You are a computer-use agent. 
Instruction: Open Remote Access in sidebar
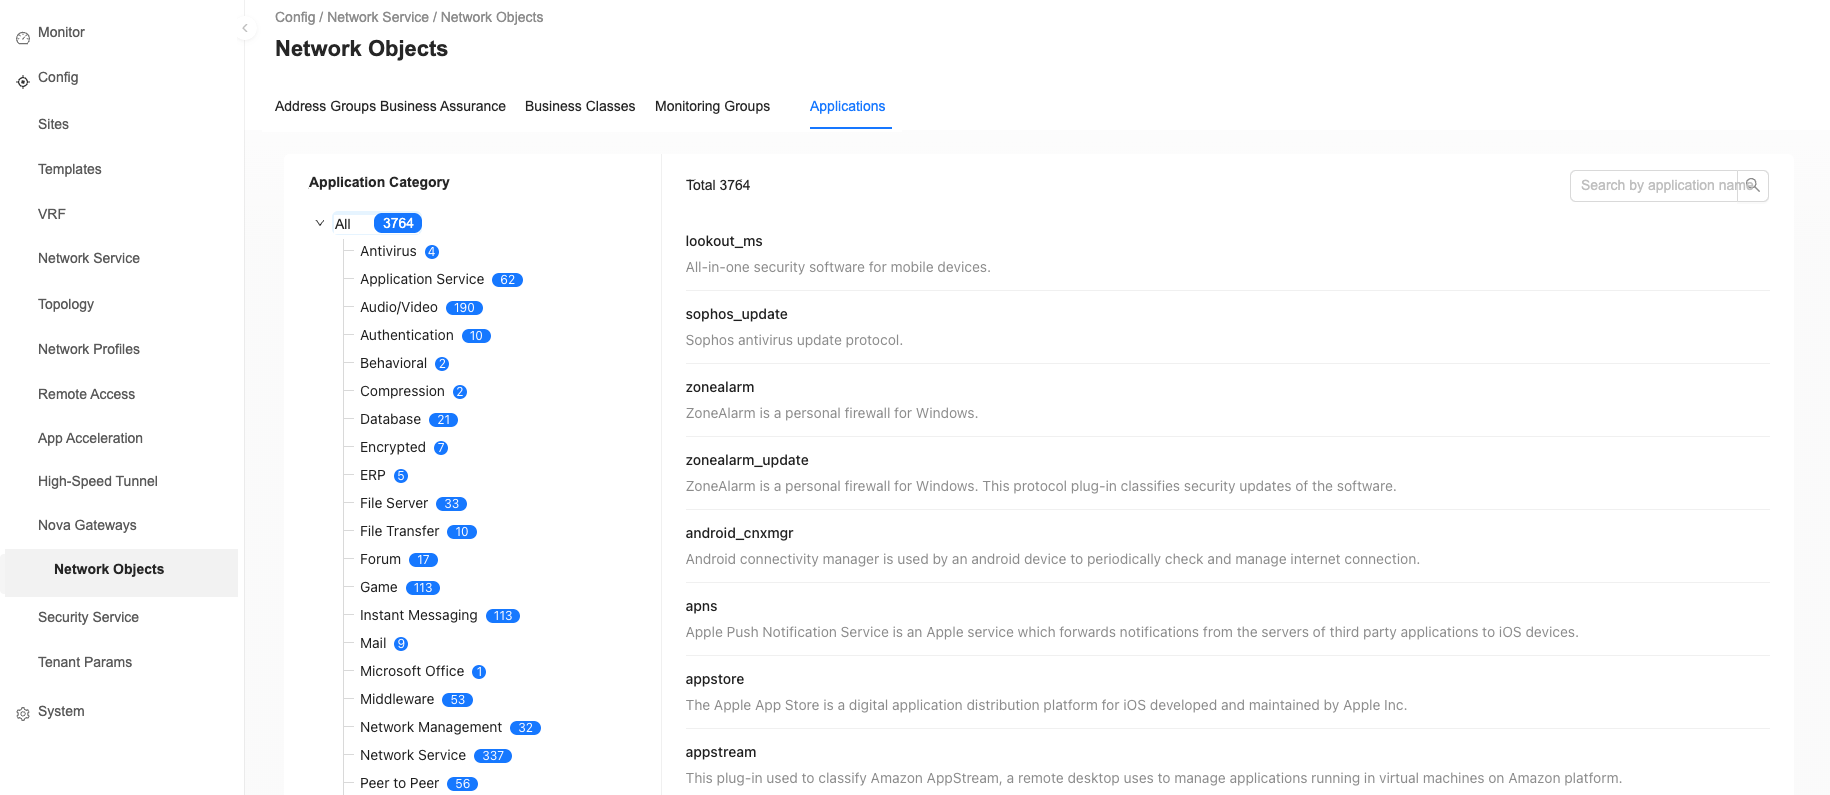point(86,394)
